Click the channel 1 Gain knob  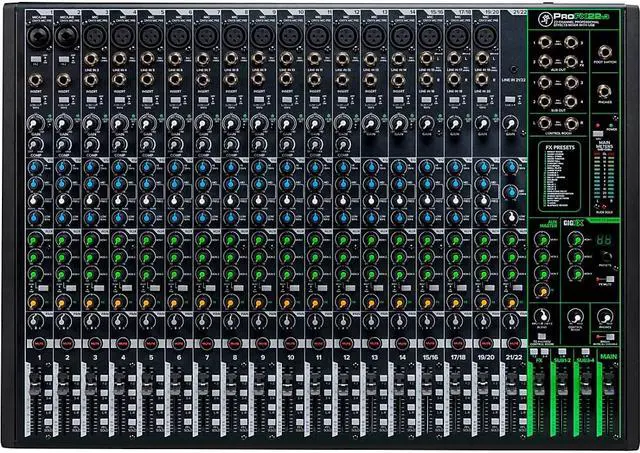(x=36, y=123)
